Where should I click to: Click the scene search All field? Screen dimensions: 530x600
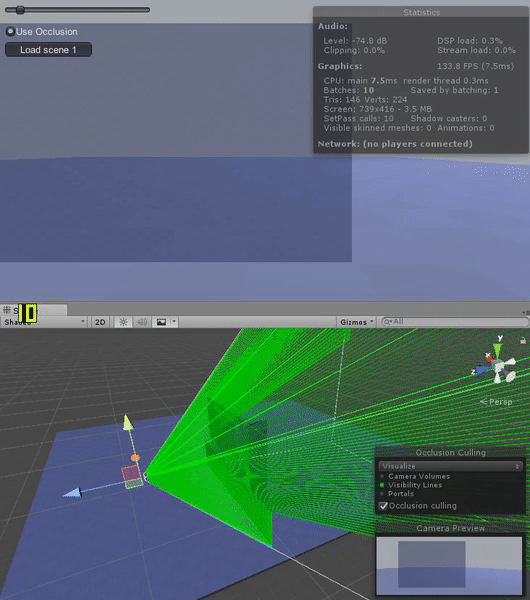455,322
